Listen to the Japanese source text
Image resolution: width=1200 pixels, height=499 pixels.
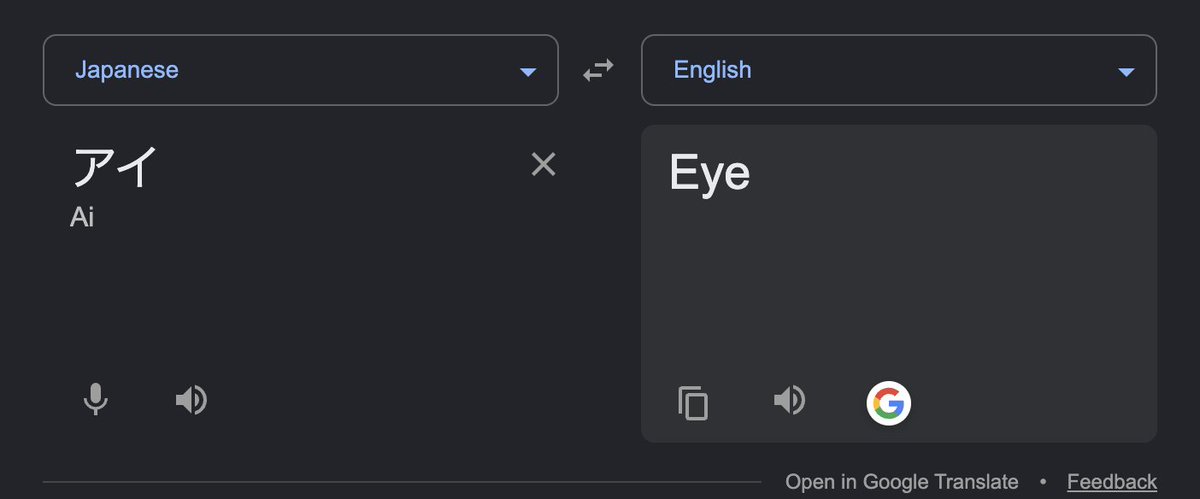pos(191,401)
